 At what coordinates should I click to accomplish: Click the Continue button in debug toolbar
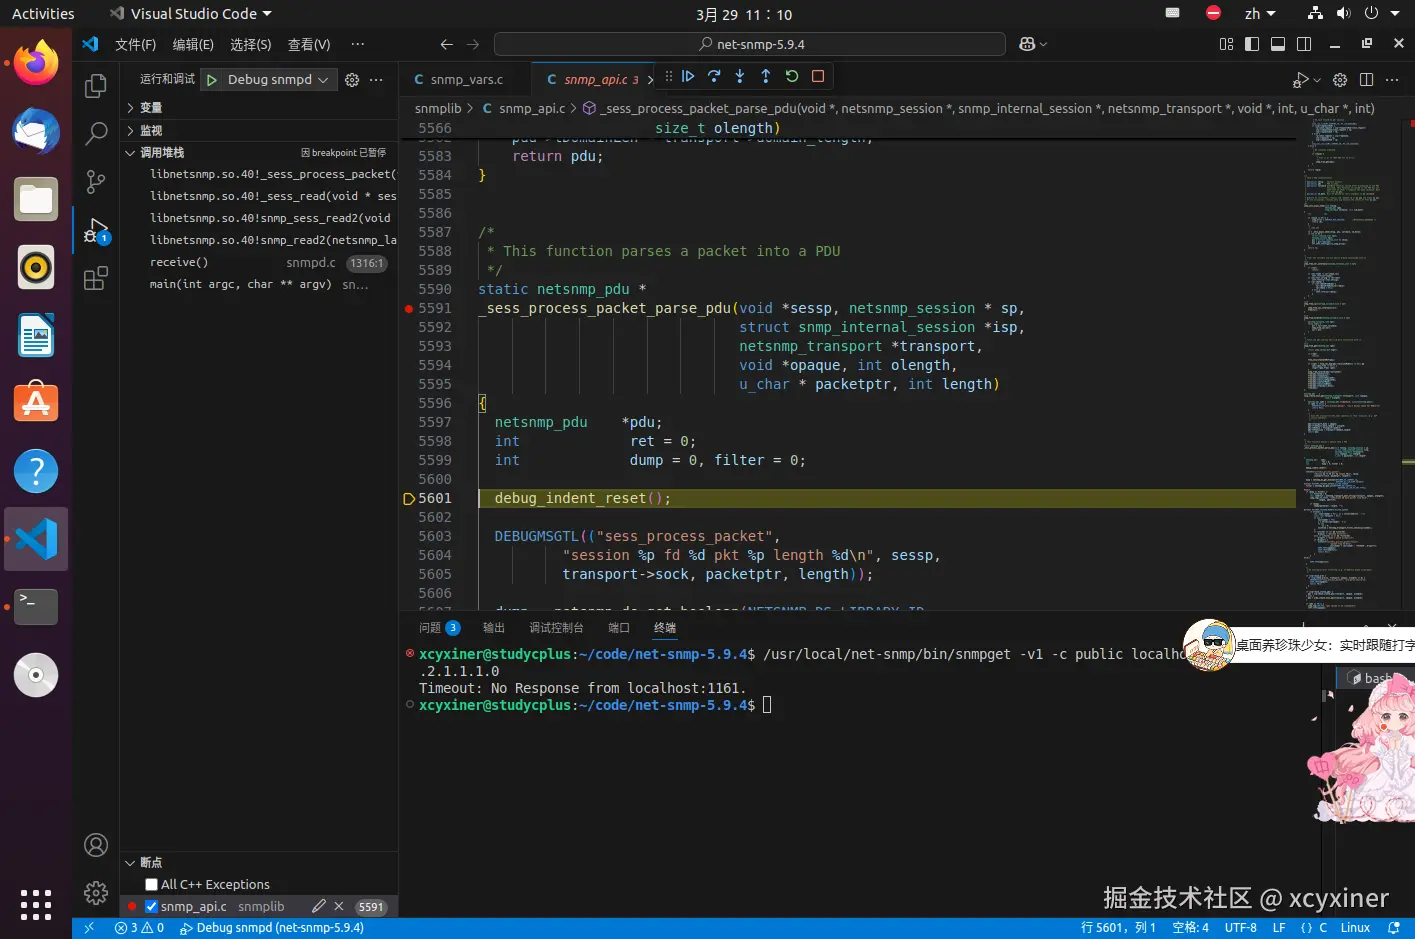(688, 76)
